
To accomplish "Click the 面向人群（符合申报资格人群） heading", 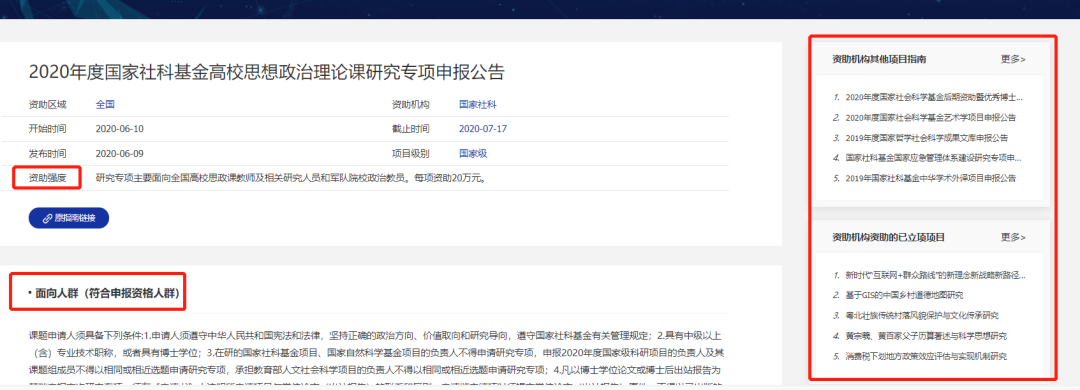I will [107, 293].
